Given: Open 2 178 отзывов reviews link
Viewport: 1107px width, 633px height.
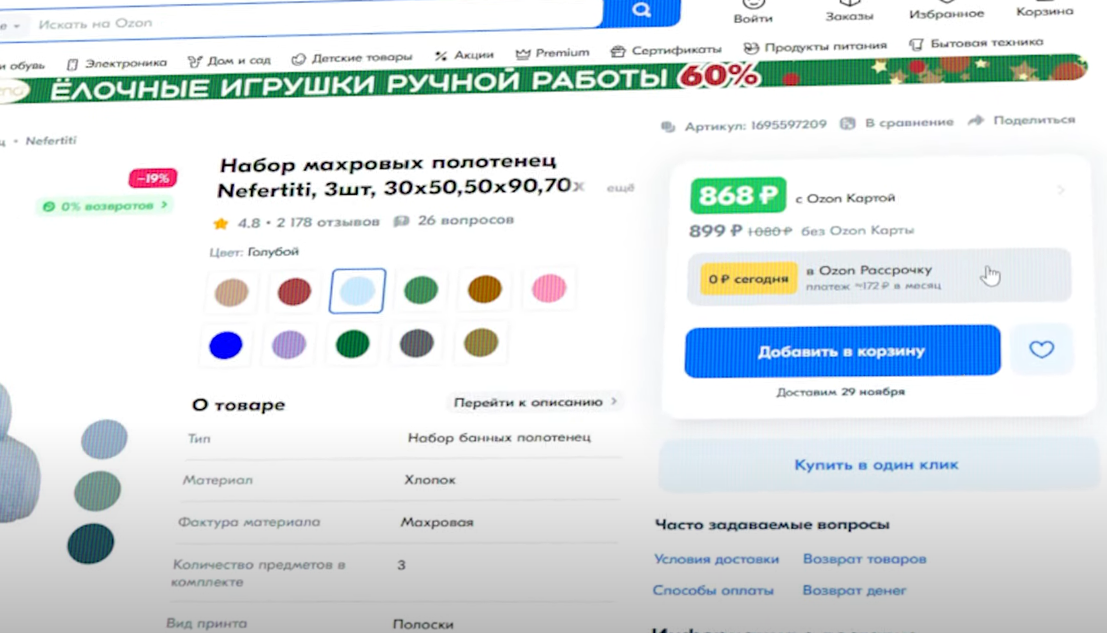Looking at the screenshot, I should click(328, 222).
